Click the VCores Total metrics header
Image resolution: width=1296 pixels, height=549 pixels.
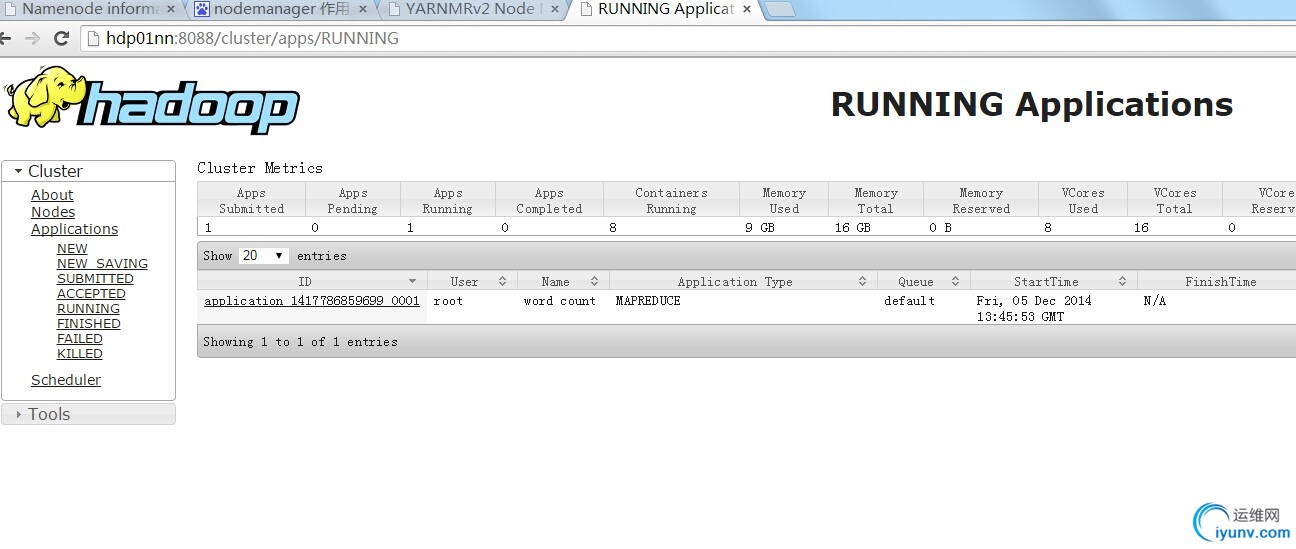1175,201
